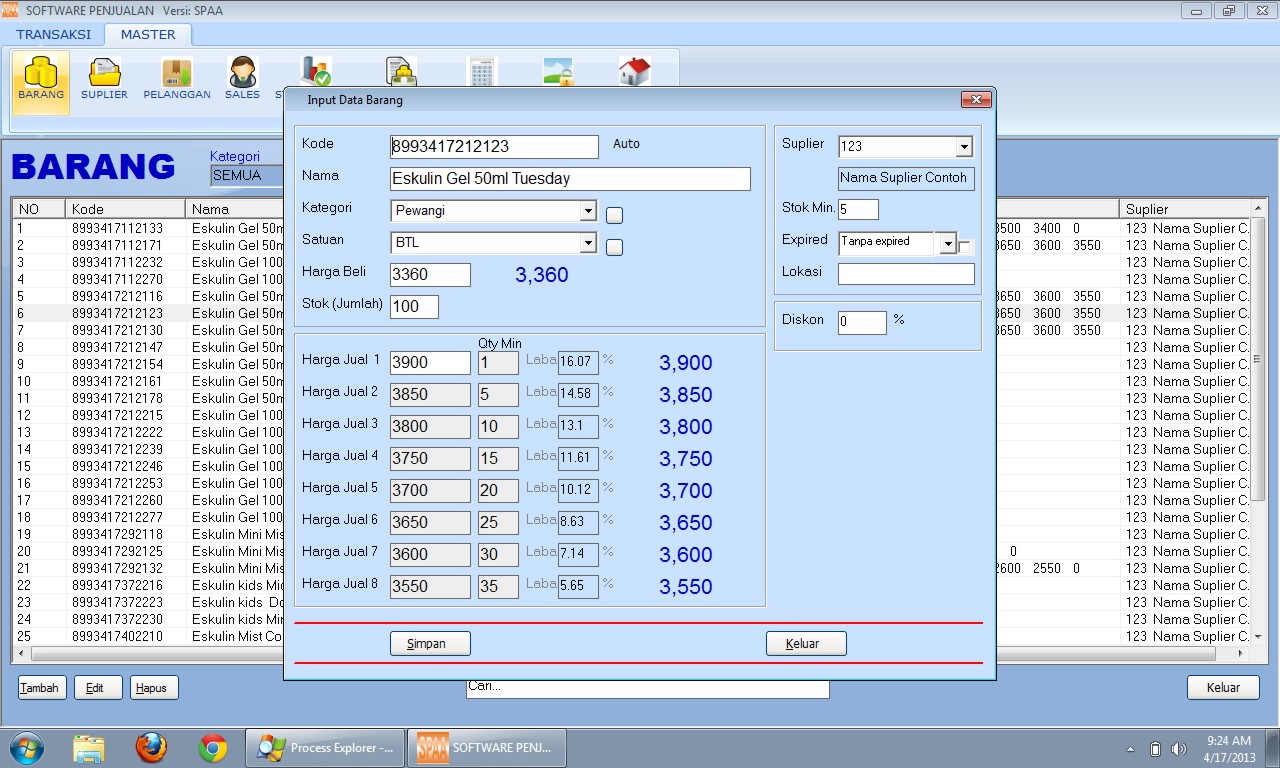Image resolution: width=1280 pixels, height=768 pixels.
Task: Select row with Kode 8993417292118
Action: pos(150,534)
